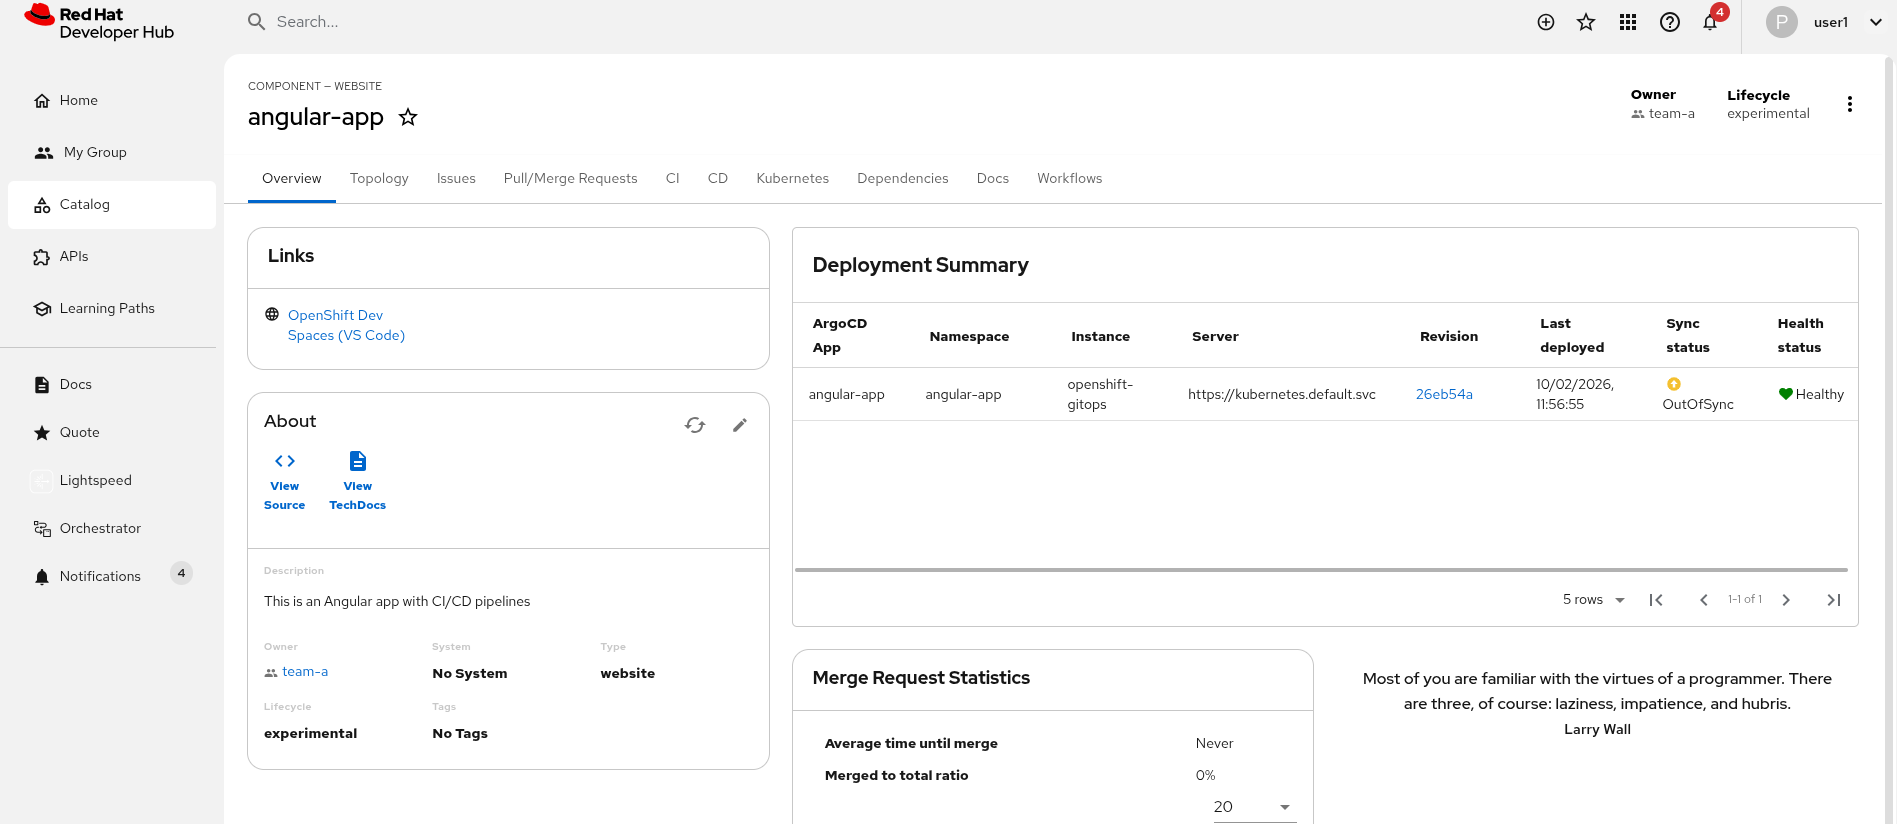The image size is (1897, 824).
Task: Open Docs in the sidebar
Action: tap(112, 384)
